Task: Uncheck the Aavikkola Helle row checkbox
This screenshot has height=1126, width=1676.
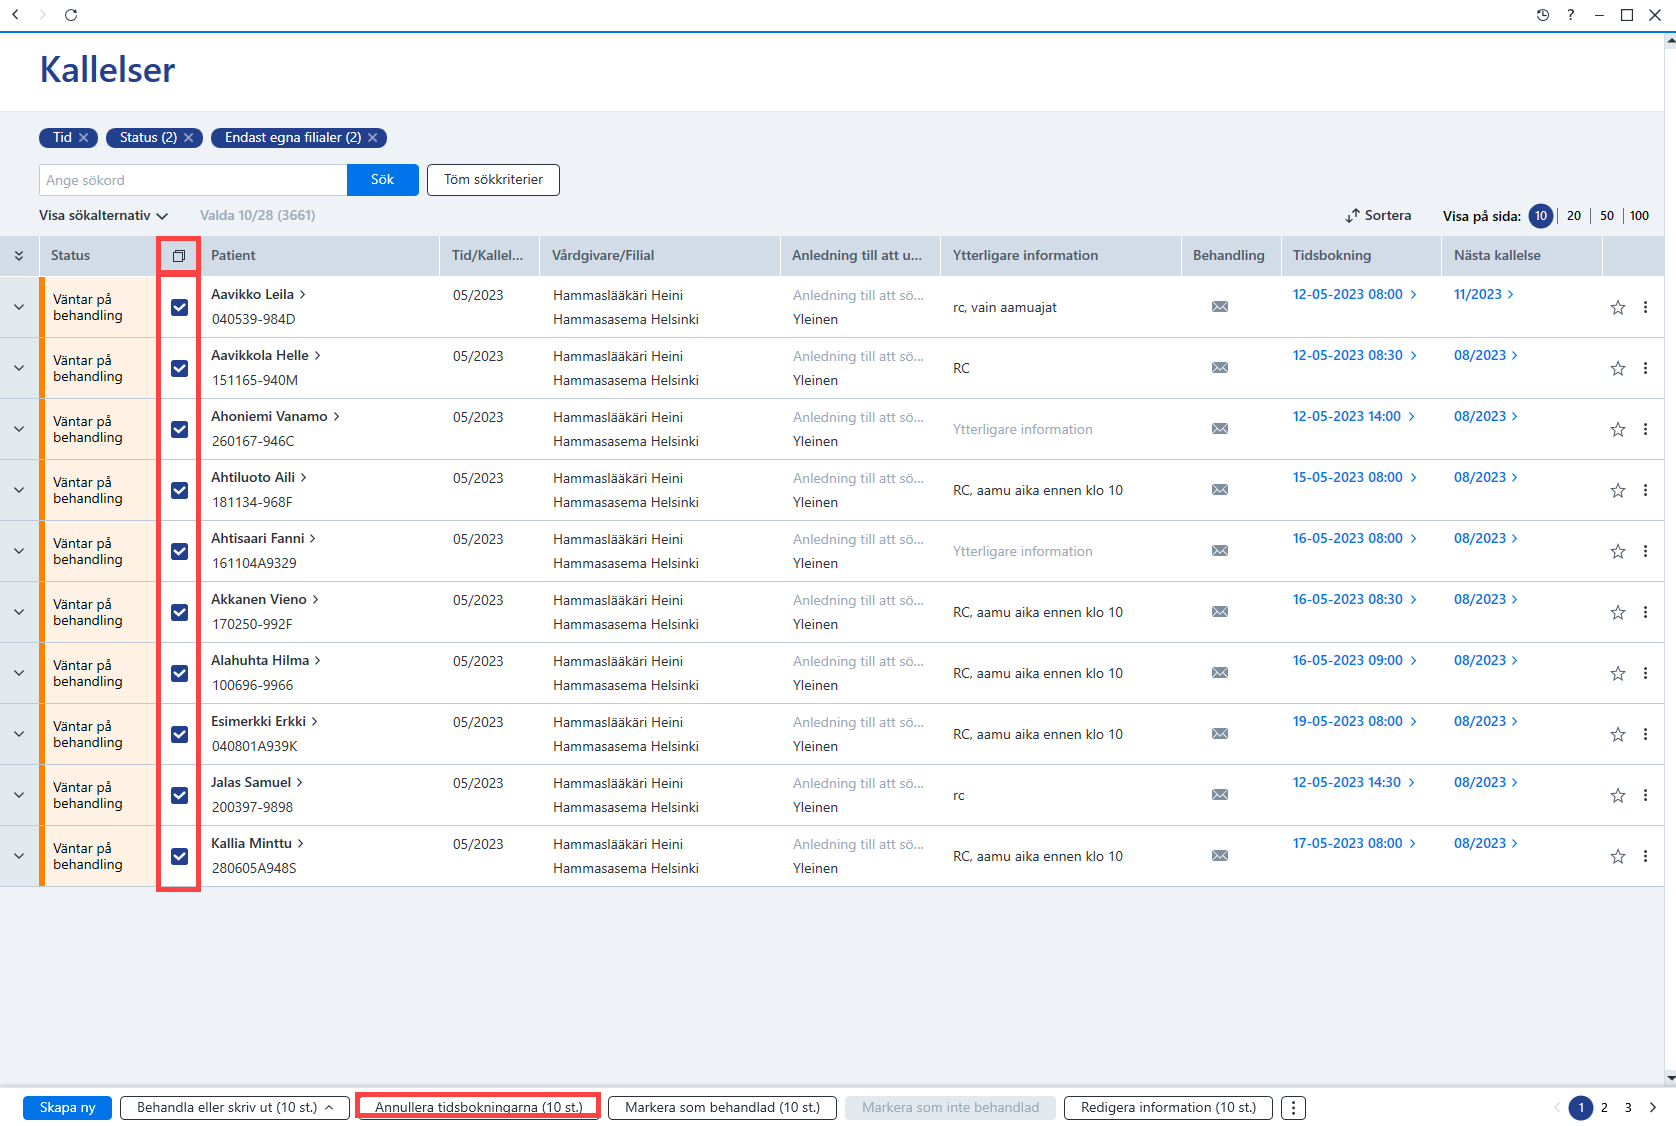Action: tap(179, 369)
